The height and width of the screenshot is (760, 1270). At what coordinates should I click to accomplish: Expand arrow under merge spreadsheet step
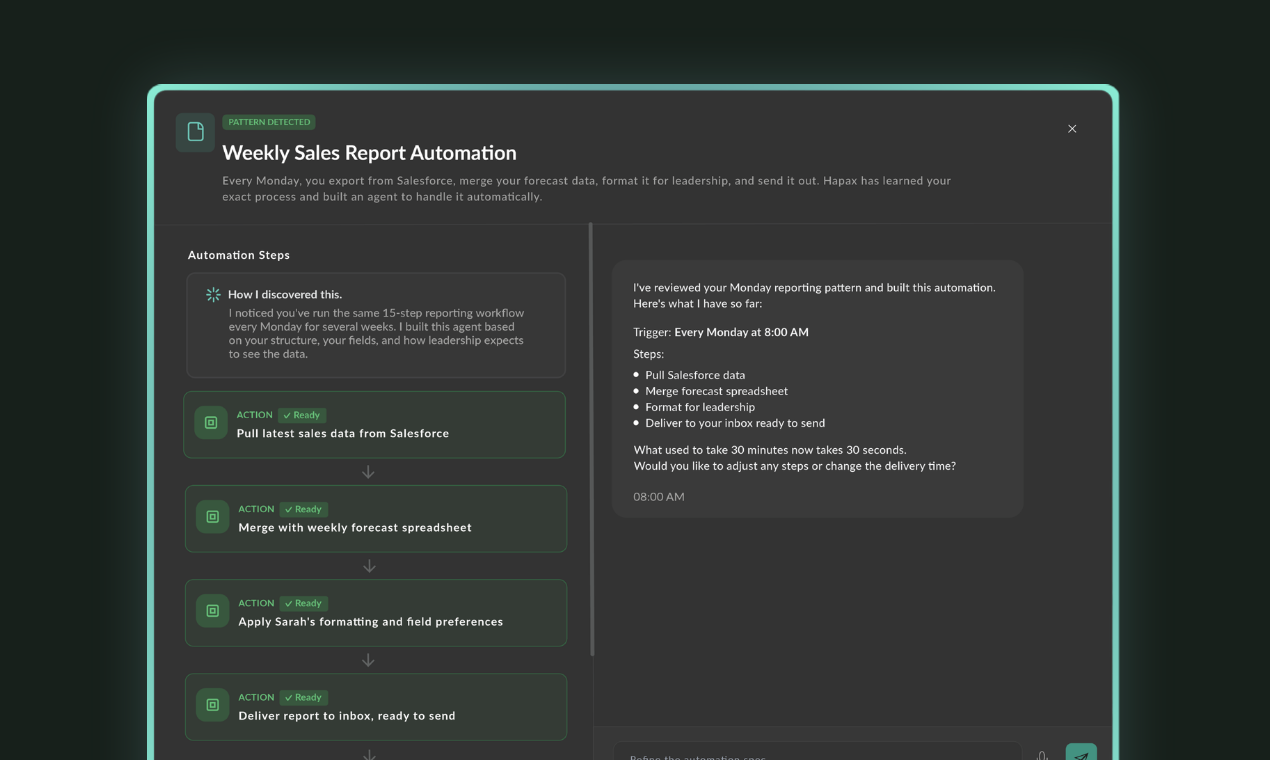pos(368,566)
